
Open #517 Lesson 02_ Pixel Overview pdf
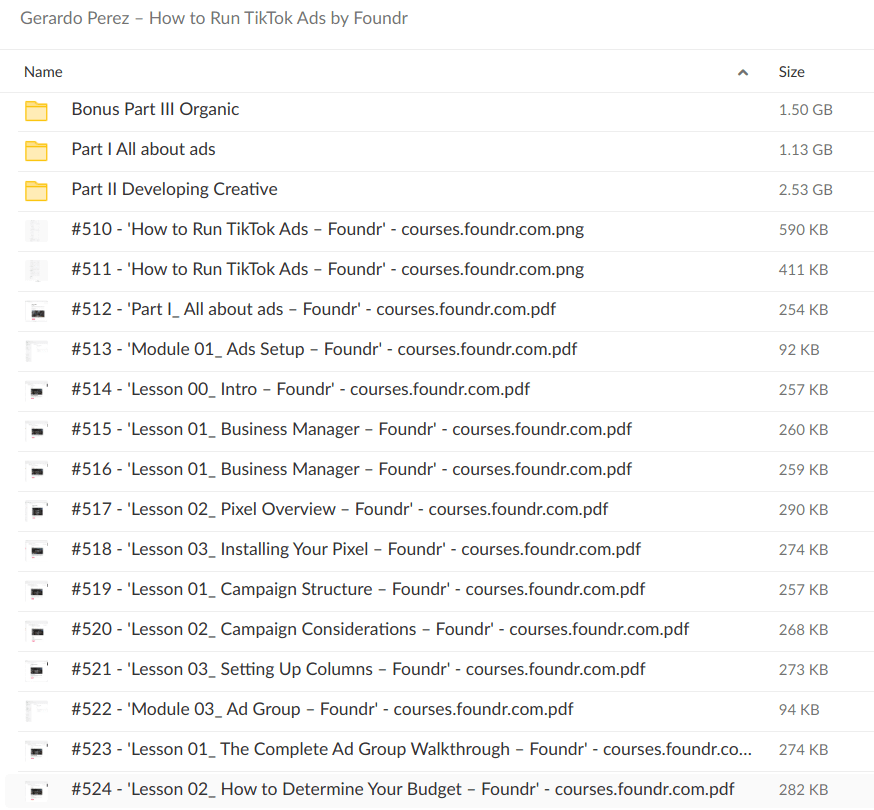coord(340,509)
